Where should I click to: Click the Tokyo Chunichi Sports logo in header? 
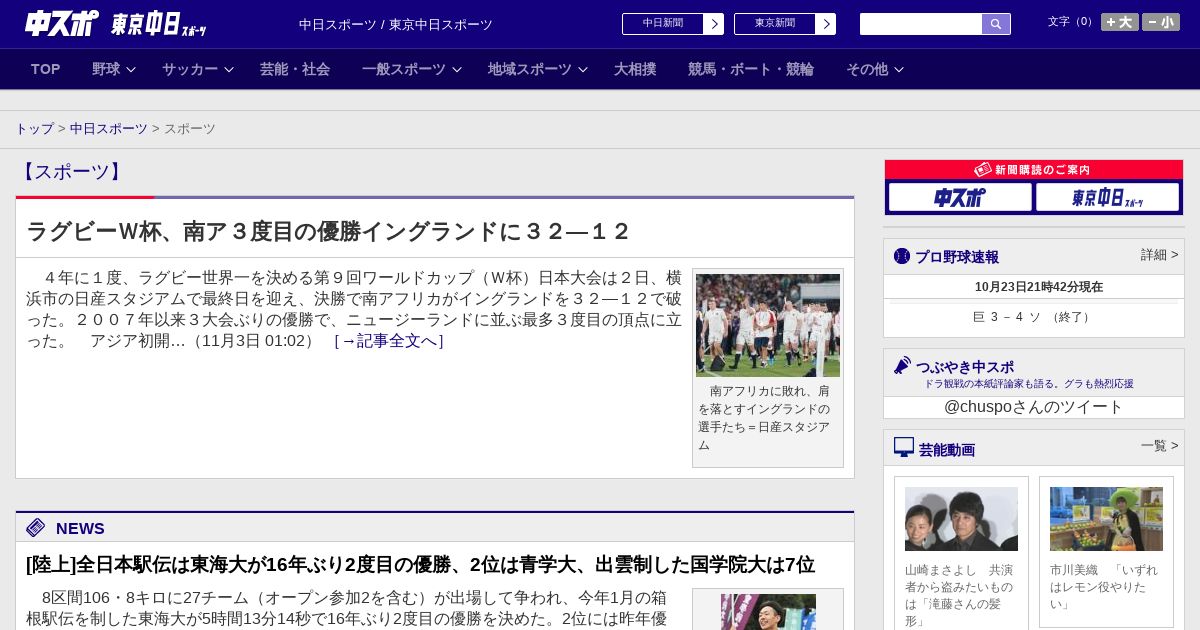click(x=158, y=24)
